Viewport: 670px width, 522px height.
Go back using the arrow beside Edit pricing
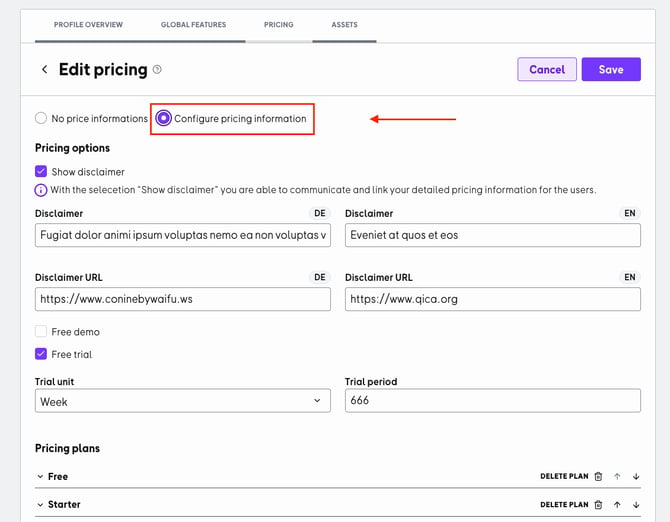click(44, 69)
